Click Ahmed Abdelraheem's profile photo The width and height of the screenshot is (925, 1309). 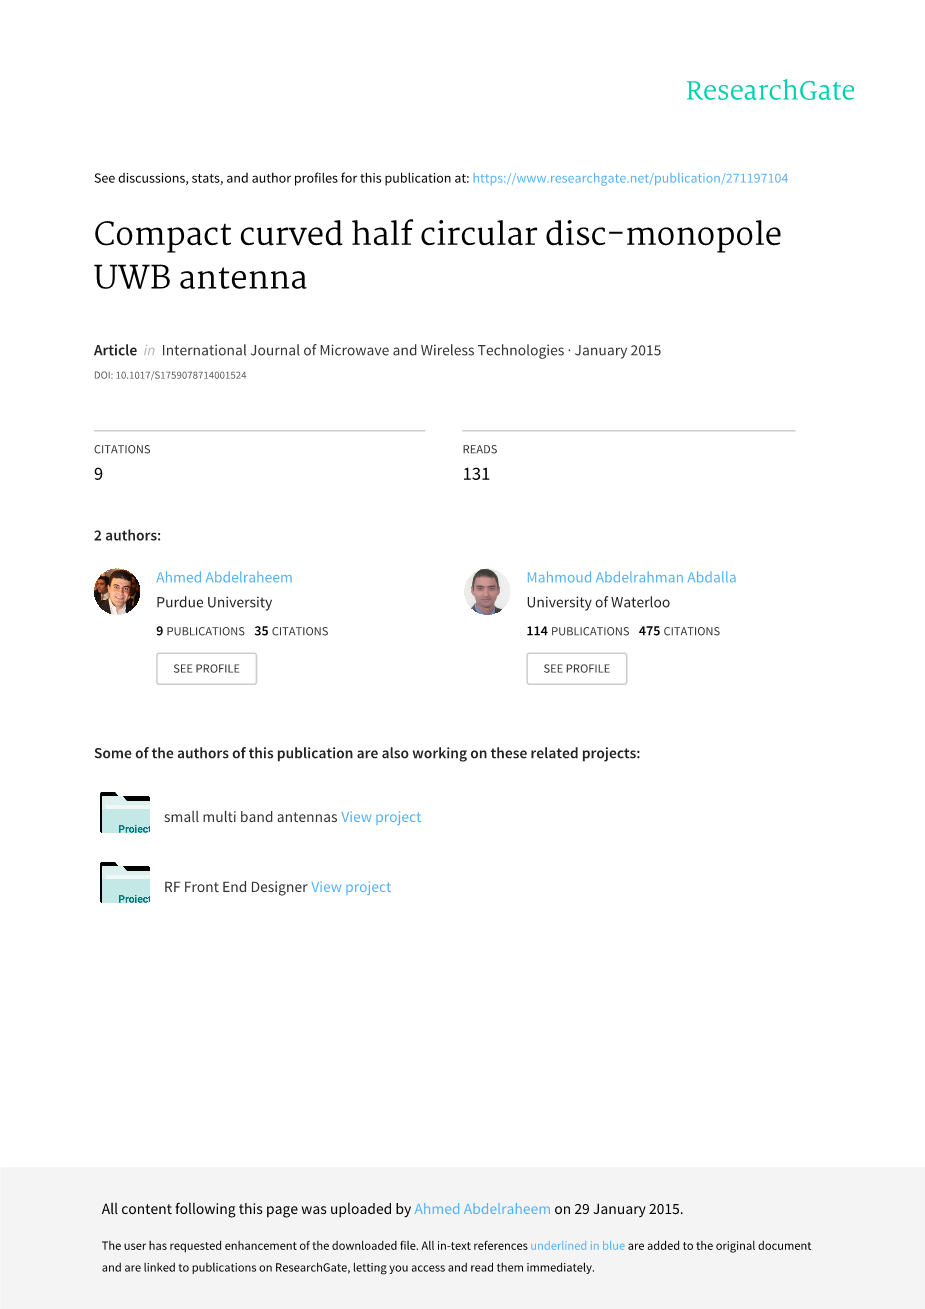coord(117,591)
